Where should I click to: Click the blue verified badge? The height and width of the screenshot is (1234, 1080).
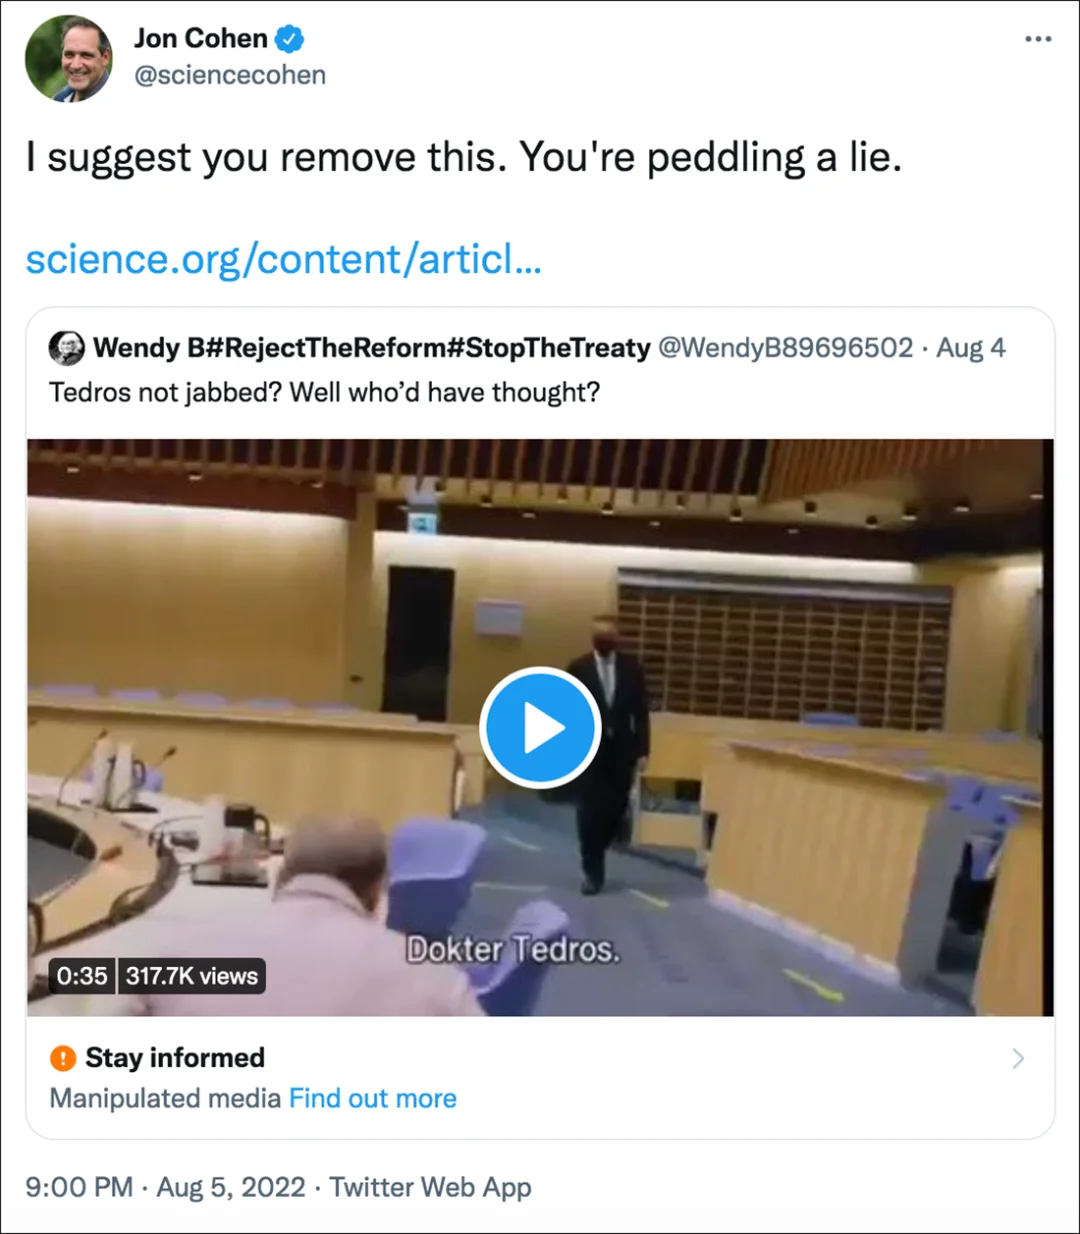click(290, 39)
